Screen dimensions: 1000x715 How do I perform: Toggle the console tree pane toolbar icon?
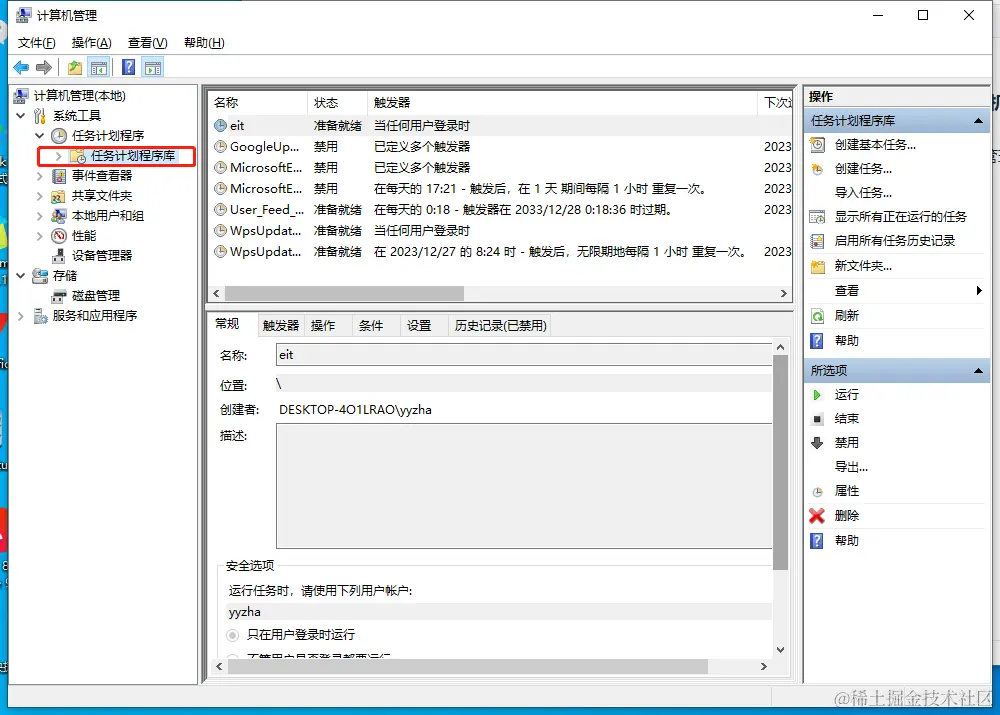tap(99, 68)
